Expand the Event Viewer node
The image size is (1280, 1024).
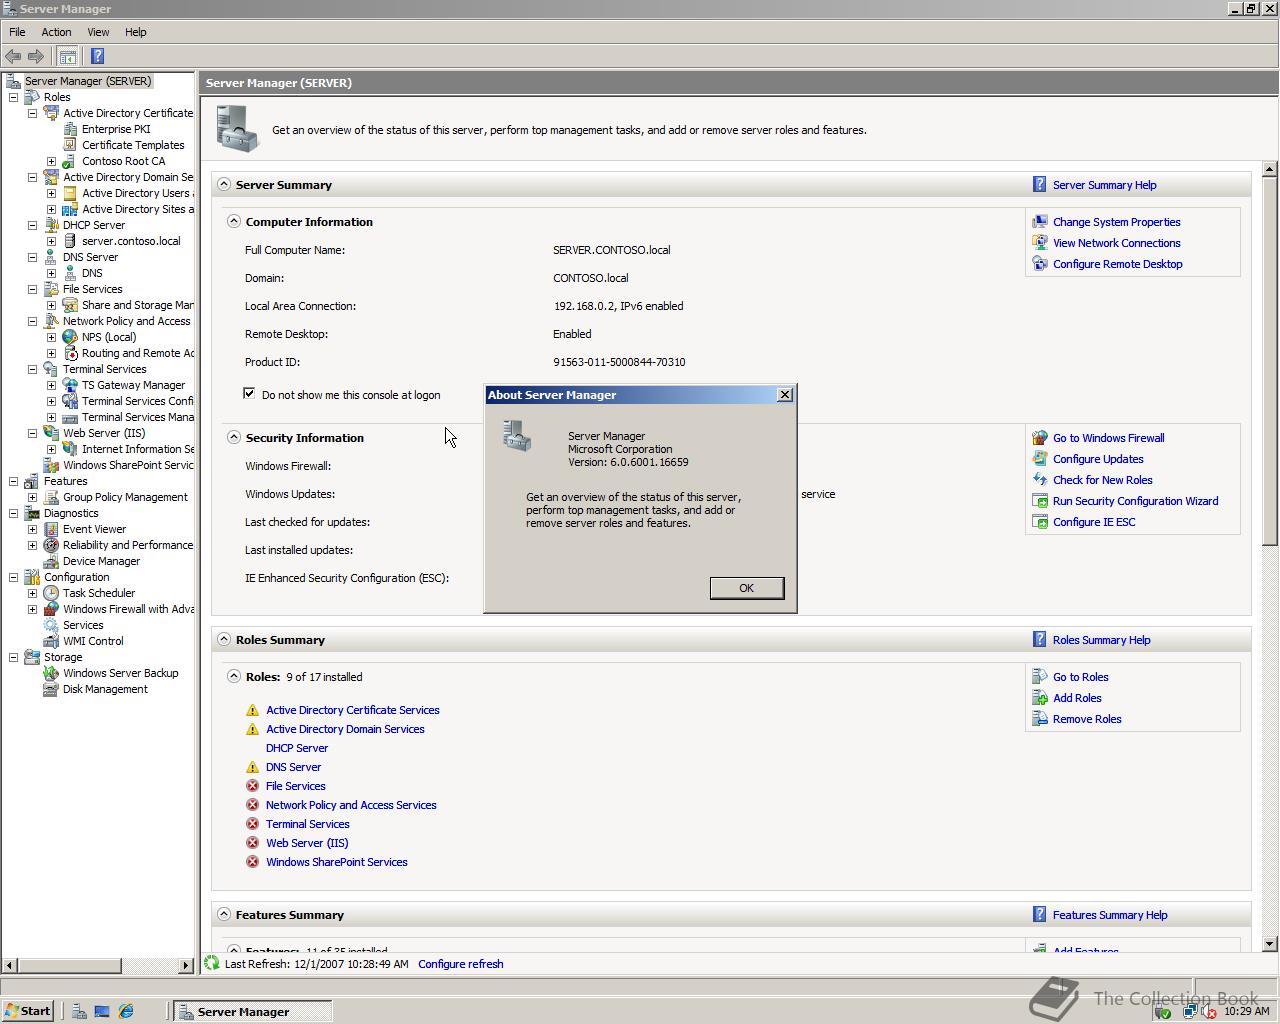click(x=32, y=529)
